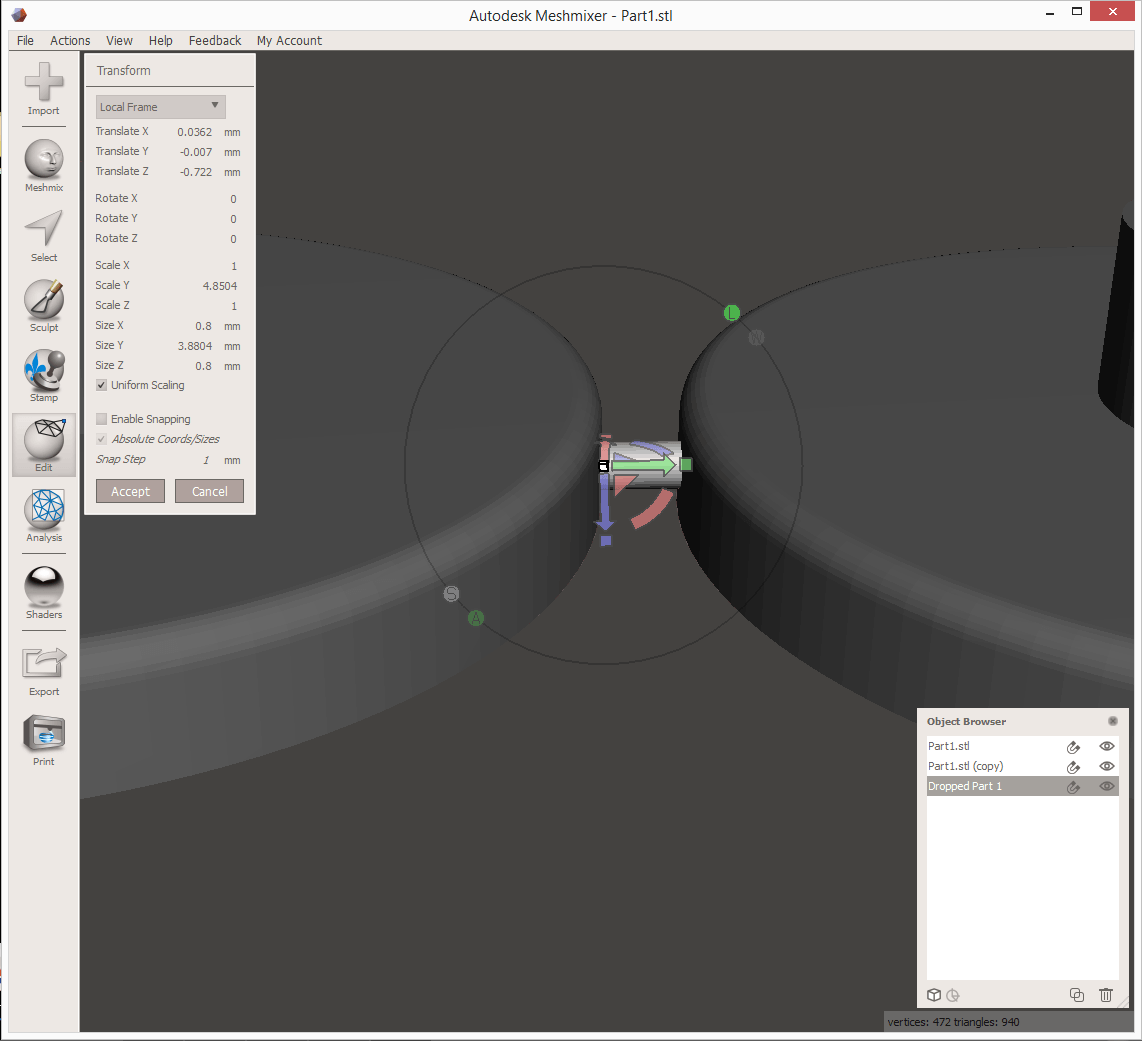This screenshot has width=1142, height=1041.
Task: Toggle the Absolute Coords/Sizes checkbox
Action: [x=102, y=439]
